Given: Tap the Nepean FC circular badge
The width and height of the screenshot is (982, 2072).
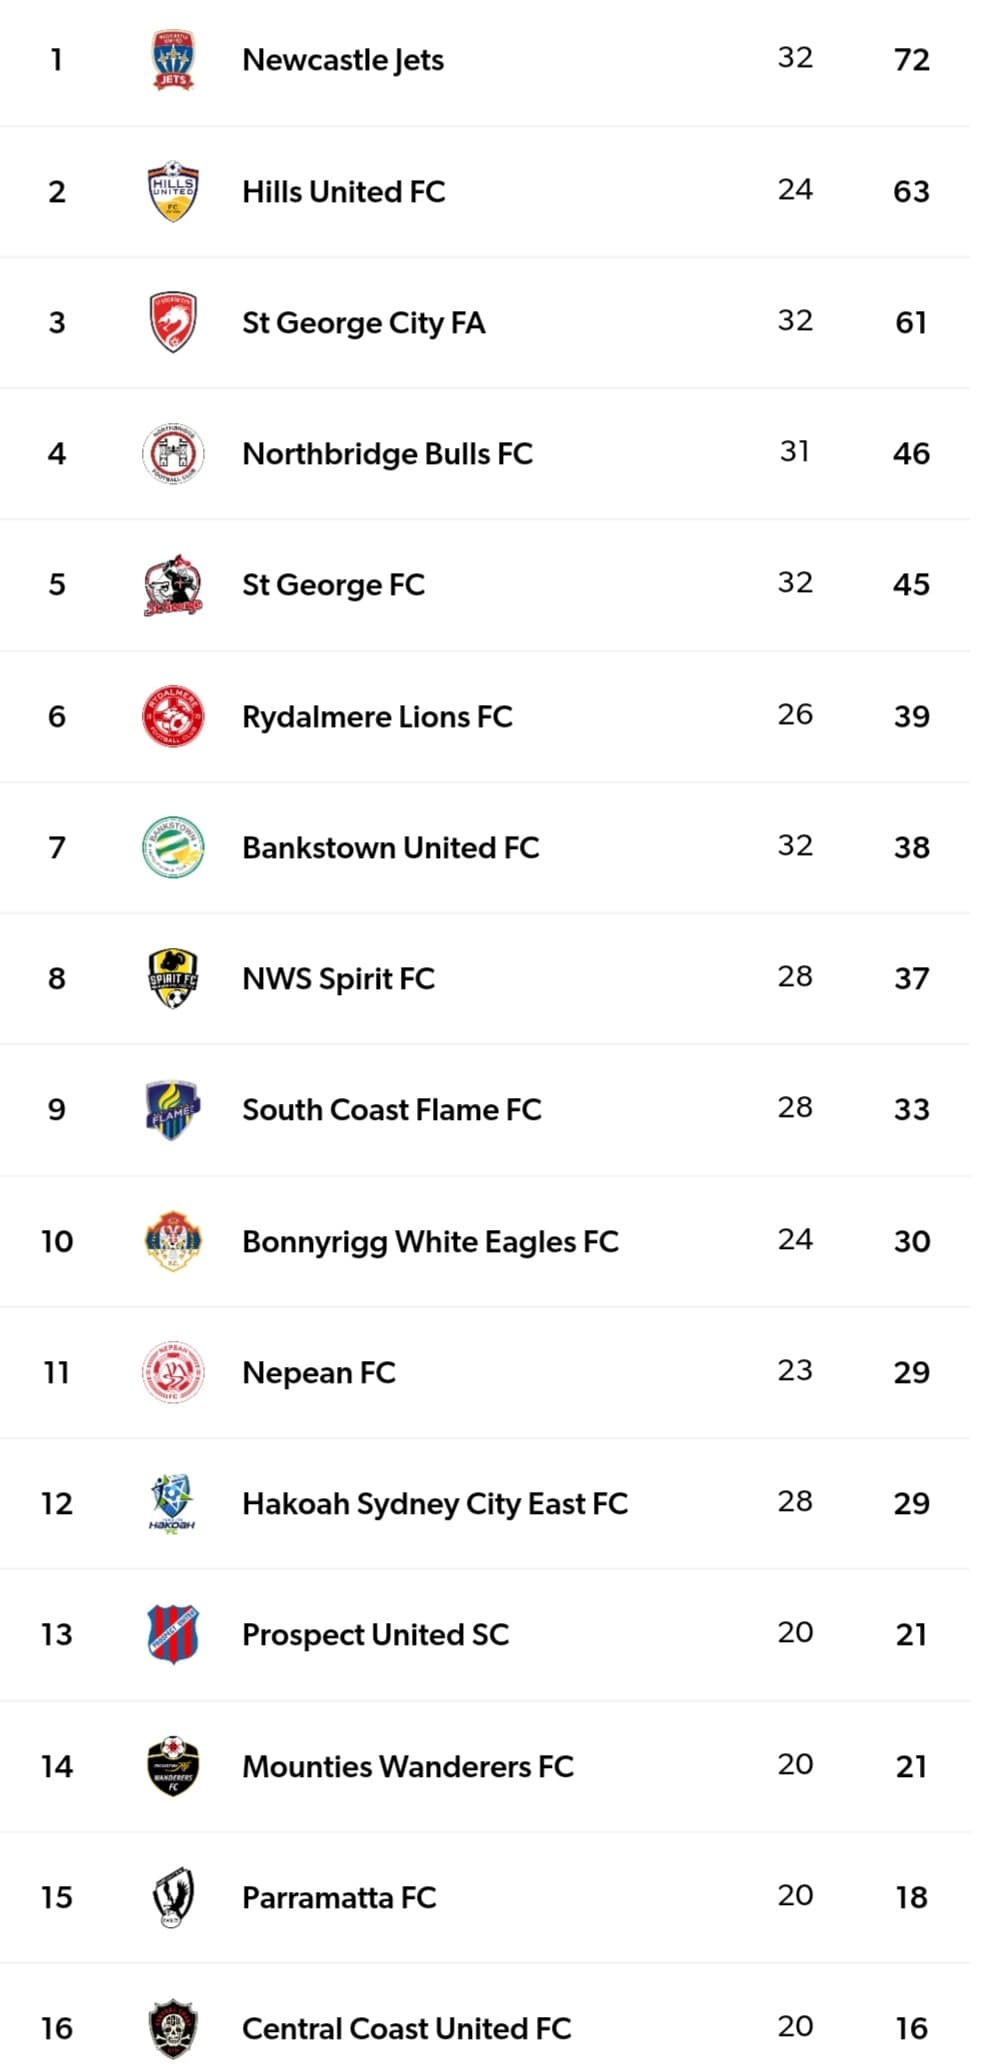Looking at the screenshot, I should coord(173,1372).
